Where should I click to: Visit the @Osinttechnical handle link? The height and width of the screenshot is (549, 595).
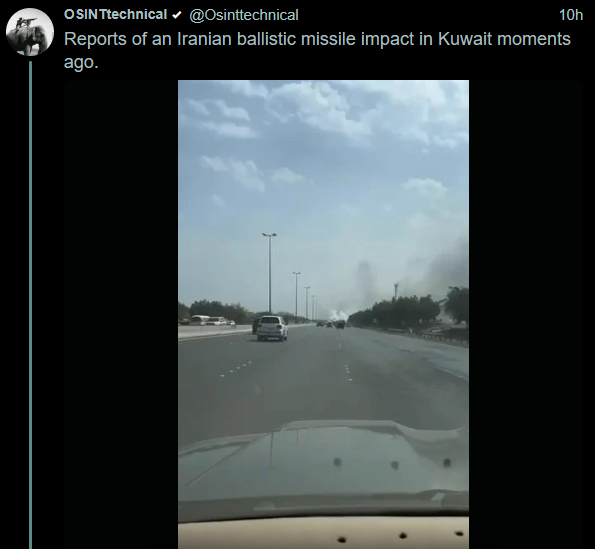(x=244, y=15)
